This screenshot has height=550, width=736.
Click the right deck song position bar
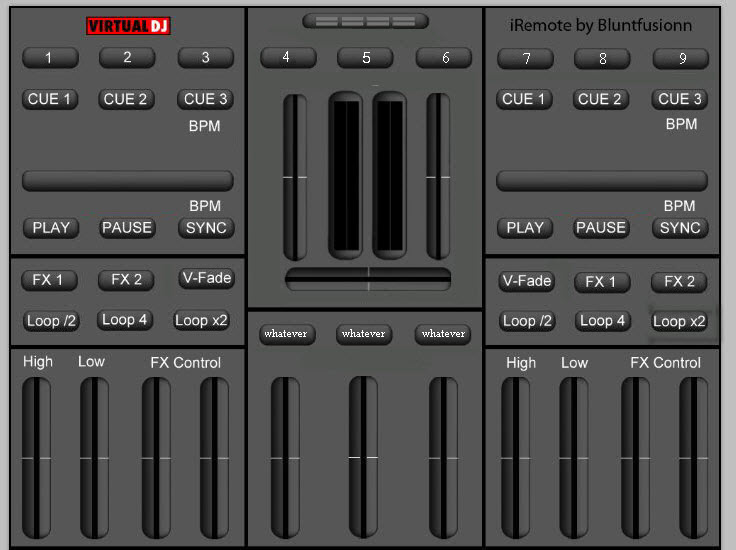pyautogui.click(x=602, y=181)
